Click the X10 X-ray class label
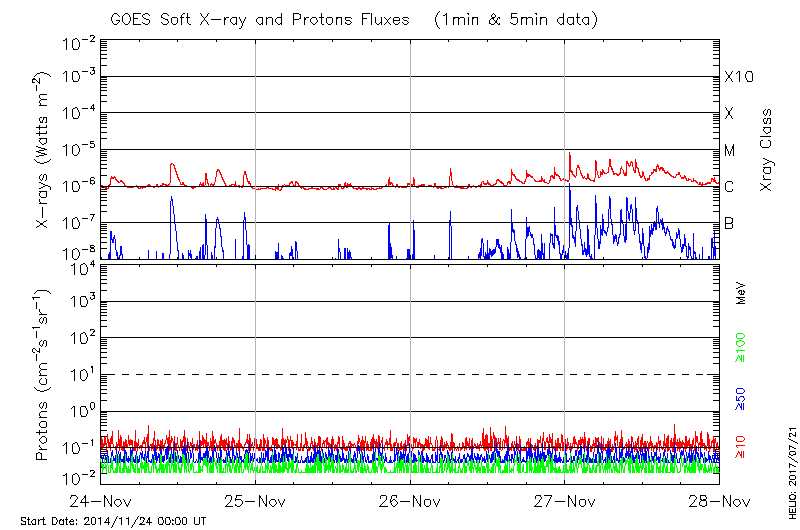The height and width of the screenshot is (530, 800). tap(738, 77)
